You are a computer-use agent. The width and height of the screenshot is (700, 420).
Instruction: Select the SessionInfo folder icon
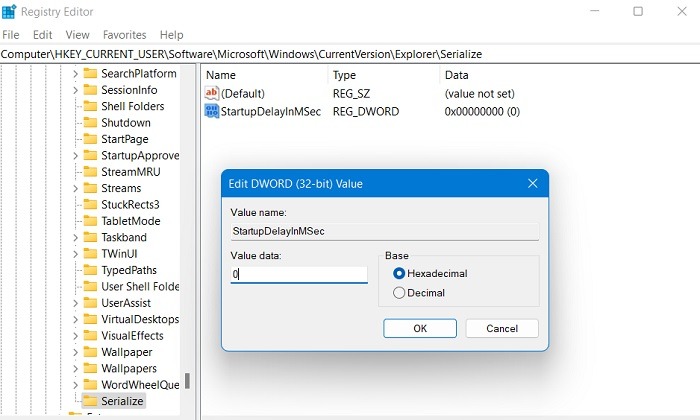pos(90,90)
